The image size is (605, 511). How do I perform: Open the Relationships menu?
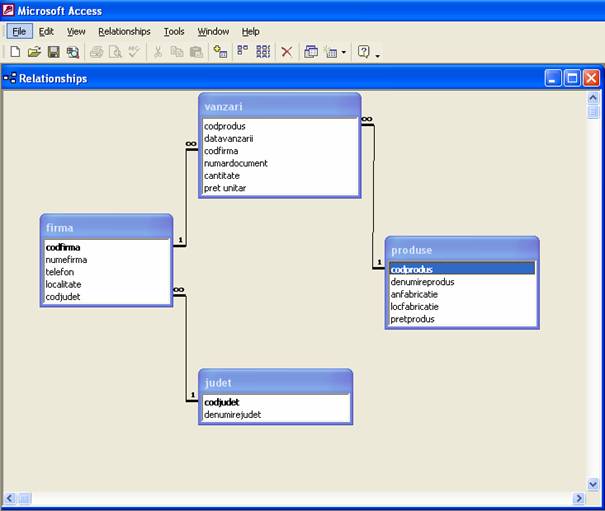124,31
